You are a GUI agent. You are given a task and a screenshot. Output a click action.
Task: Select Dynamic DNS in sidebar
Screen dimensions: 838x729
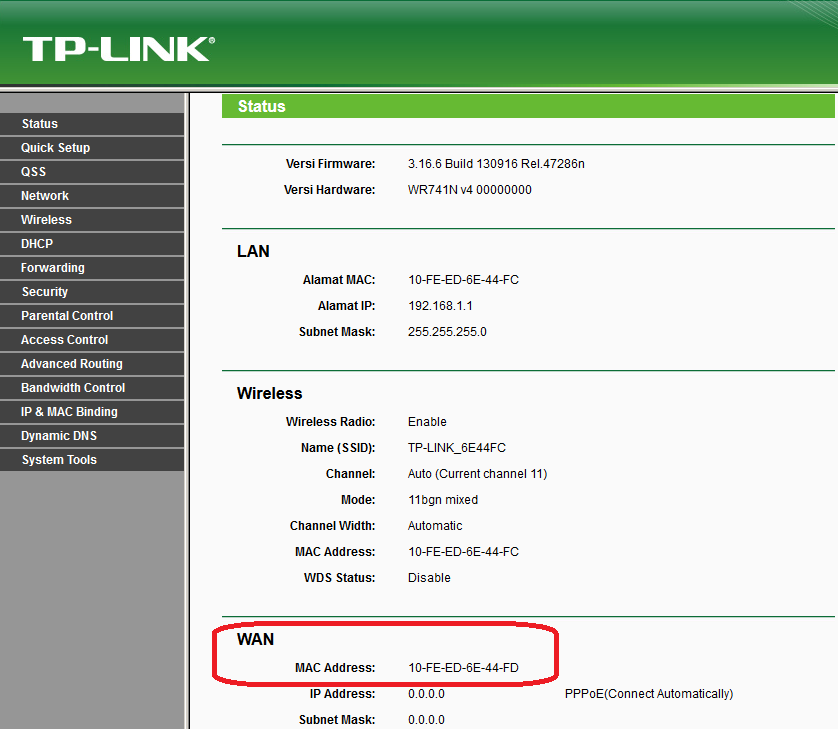[x=92, y=436]
